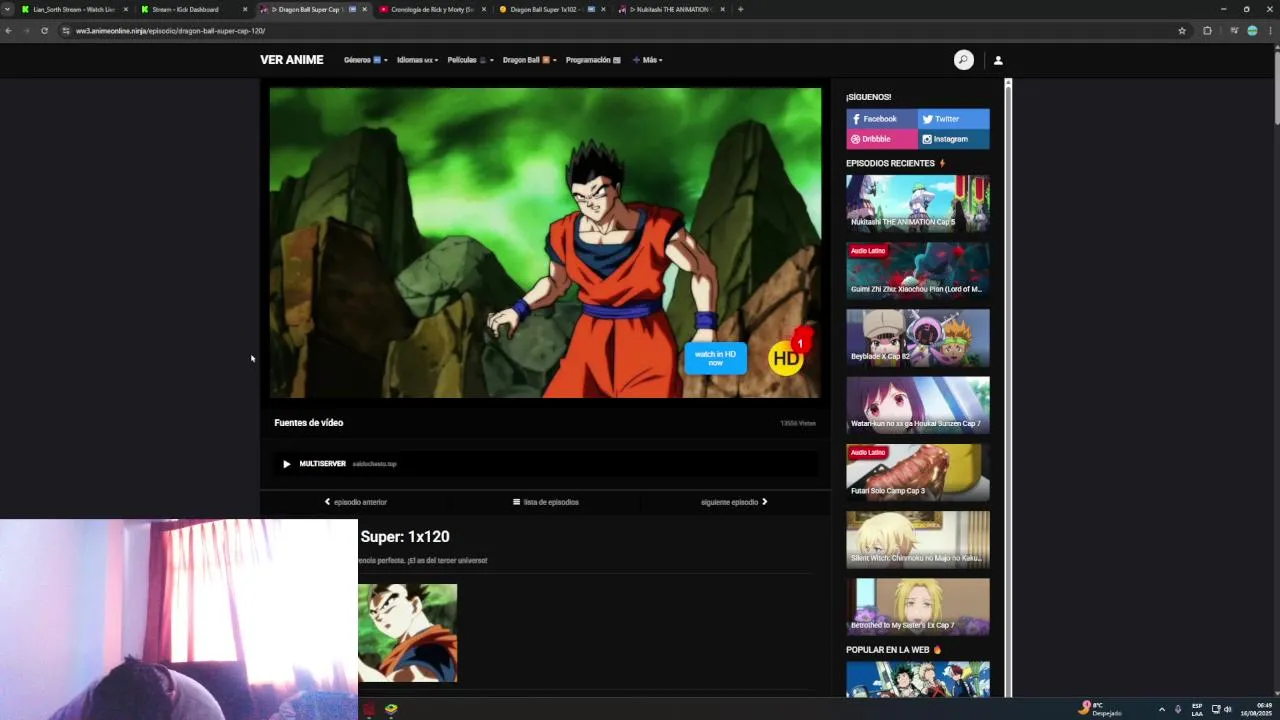Reload the page with browser refresh button
The height and width of the screenshot is (720, 1280).
pos(44,31)
